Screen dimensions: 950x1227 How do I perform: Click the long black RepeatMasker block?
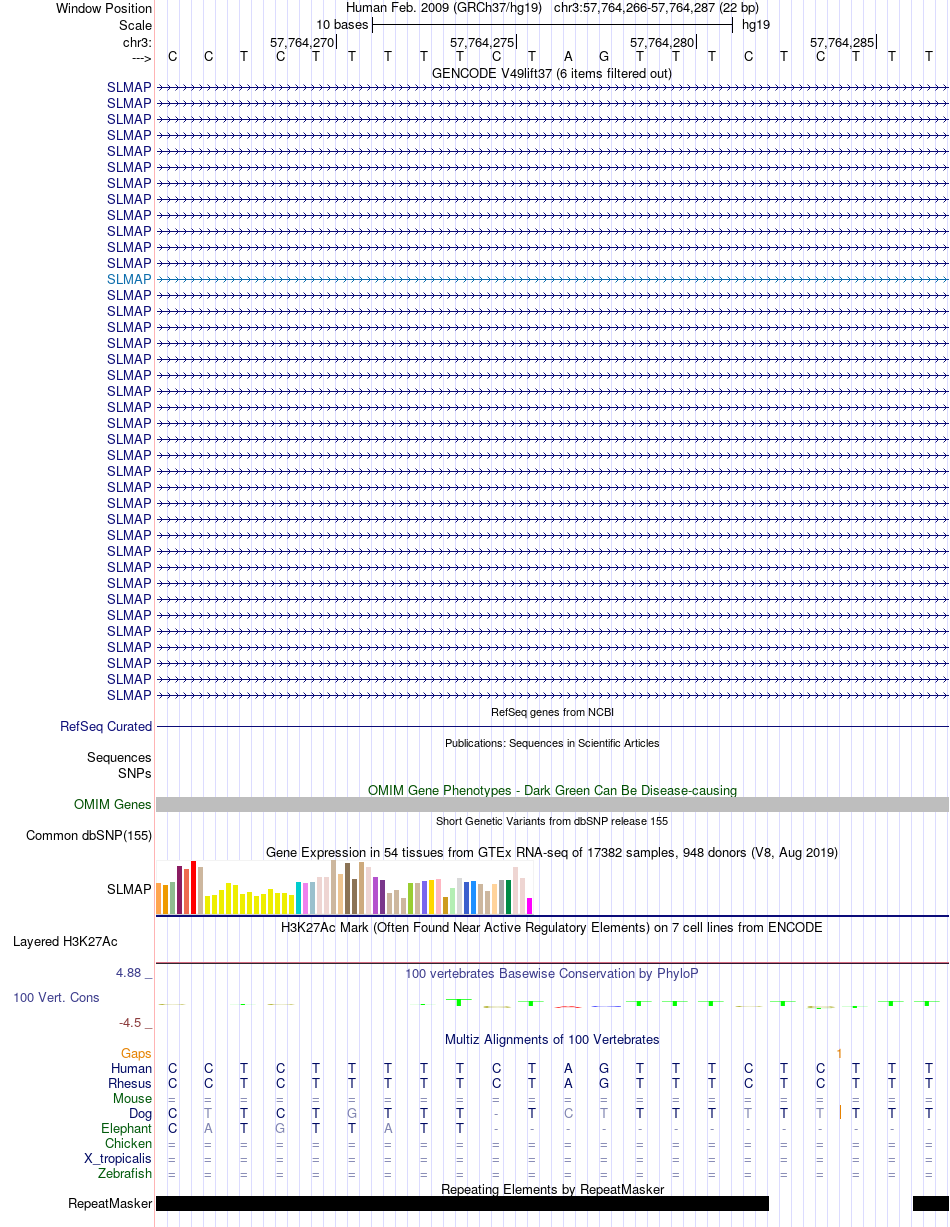(x=462, y=1204)
